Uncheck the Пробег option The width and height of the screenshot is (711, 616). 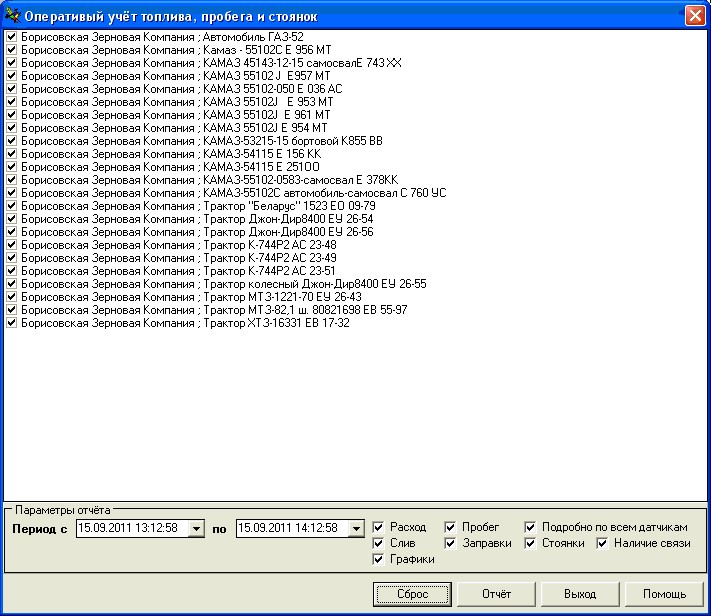click(451, 527)
